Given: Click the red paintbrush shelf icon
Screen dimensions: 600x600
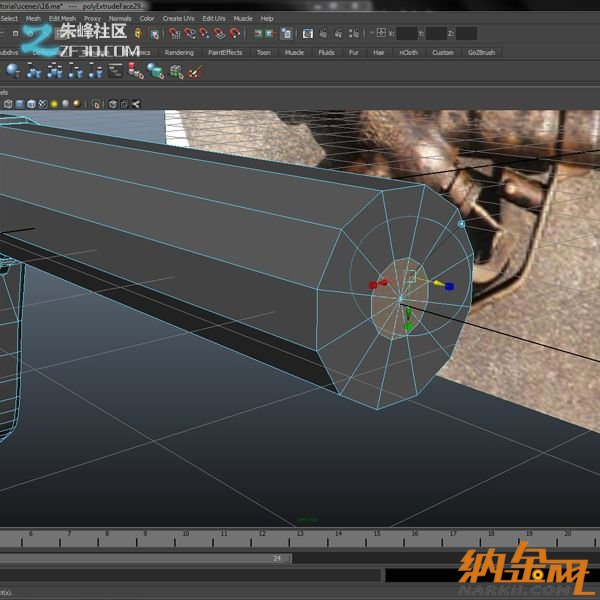Looking at the screenshot, I should tap(196, 71).
